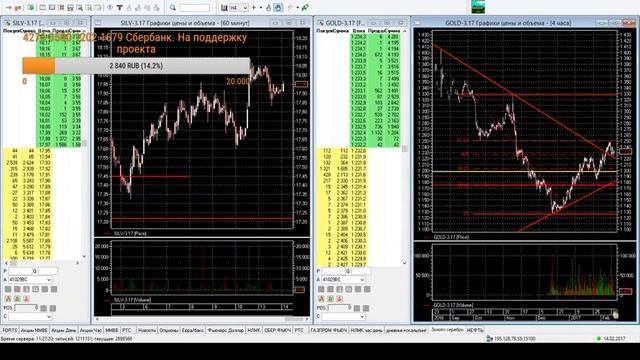Select the hand pan tool in toolbar
Viewport: 640px width, 360px height.
[278, 8]
